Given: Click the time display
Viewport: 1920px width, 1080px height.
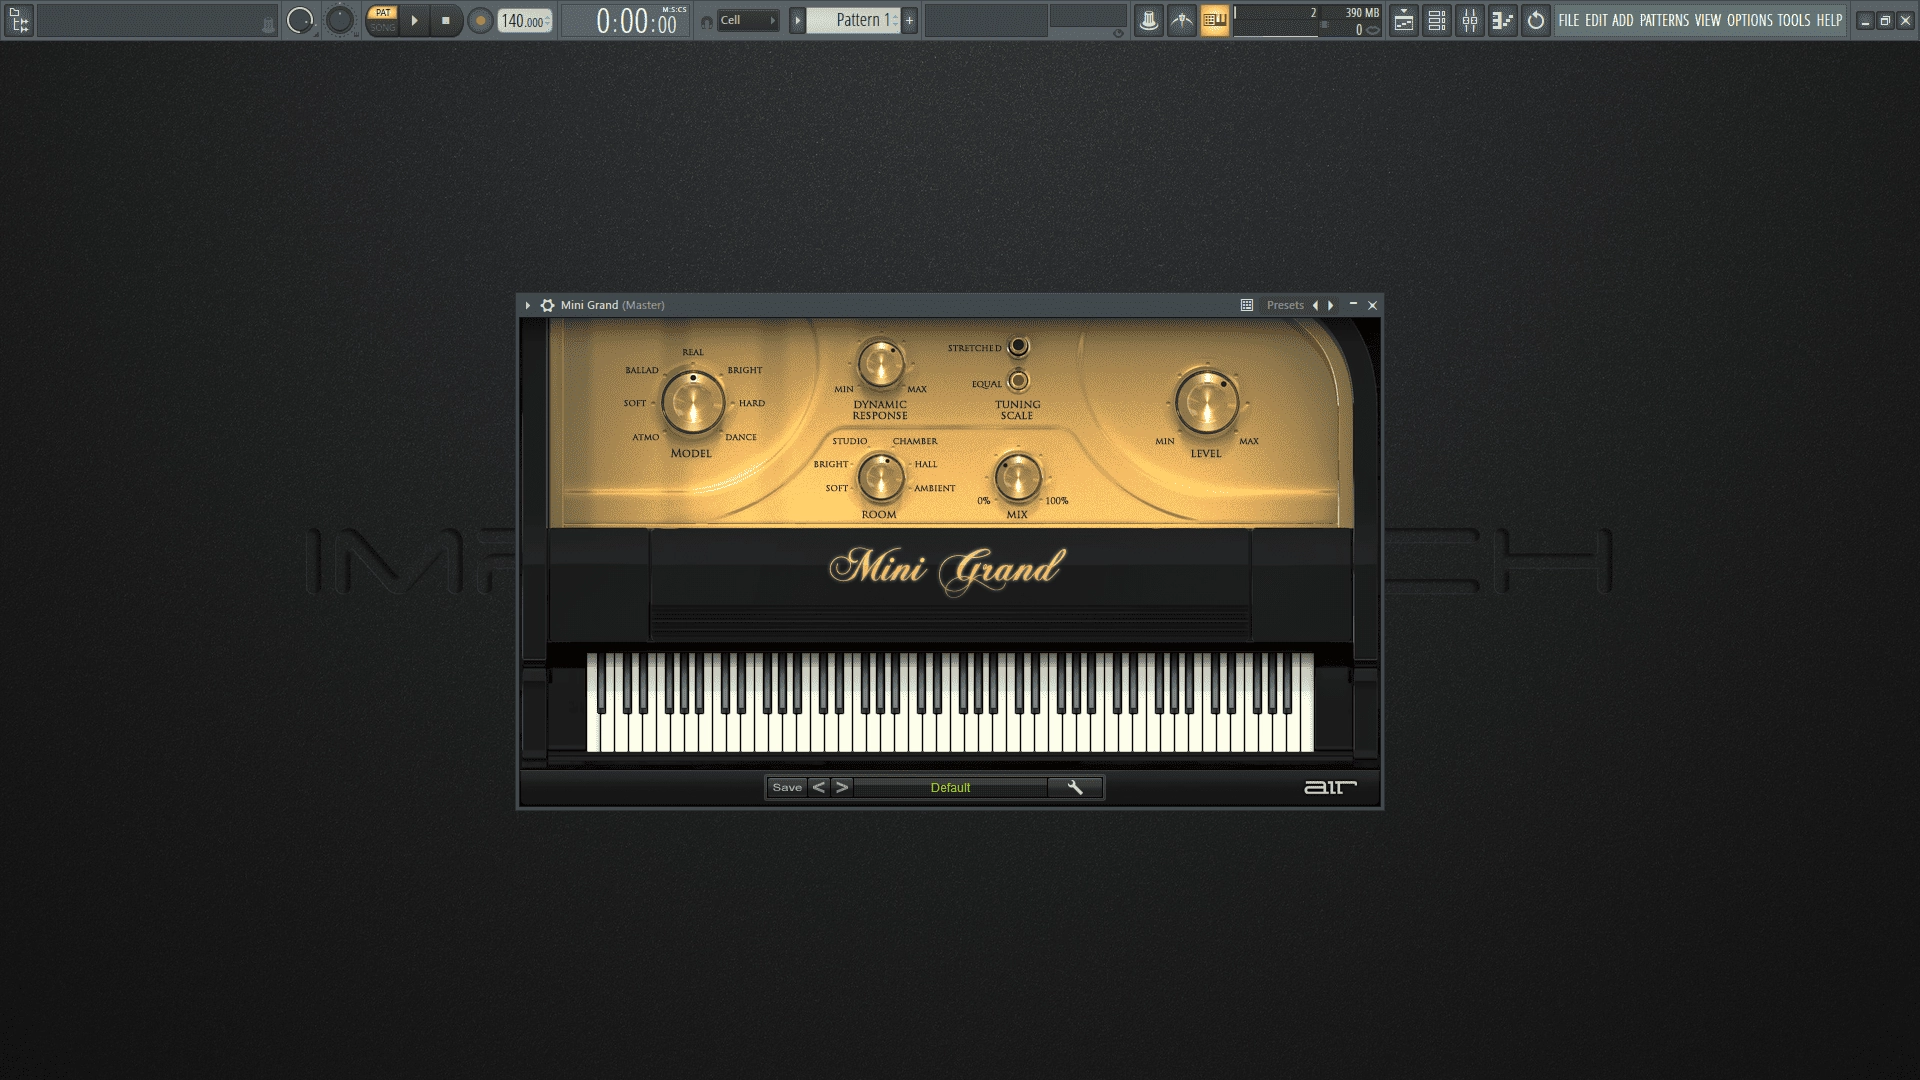Looking at the screenshot, I should click(x=626, y=21).
